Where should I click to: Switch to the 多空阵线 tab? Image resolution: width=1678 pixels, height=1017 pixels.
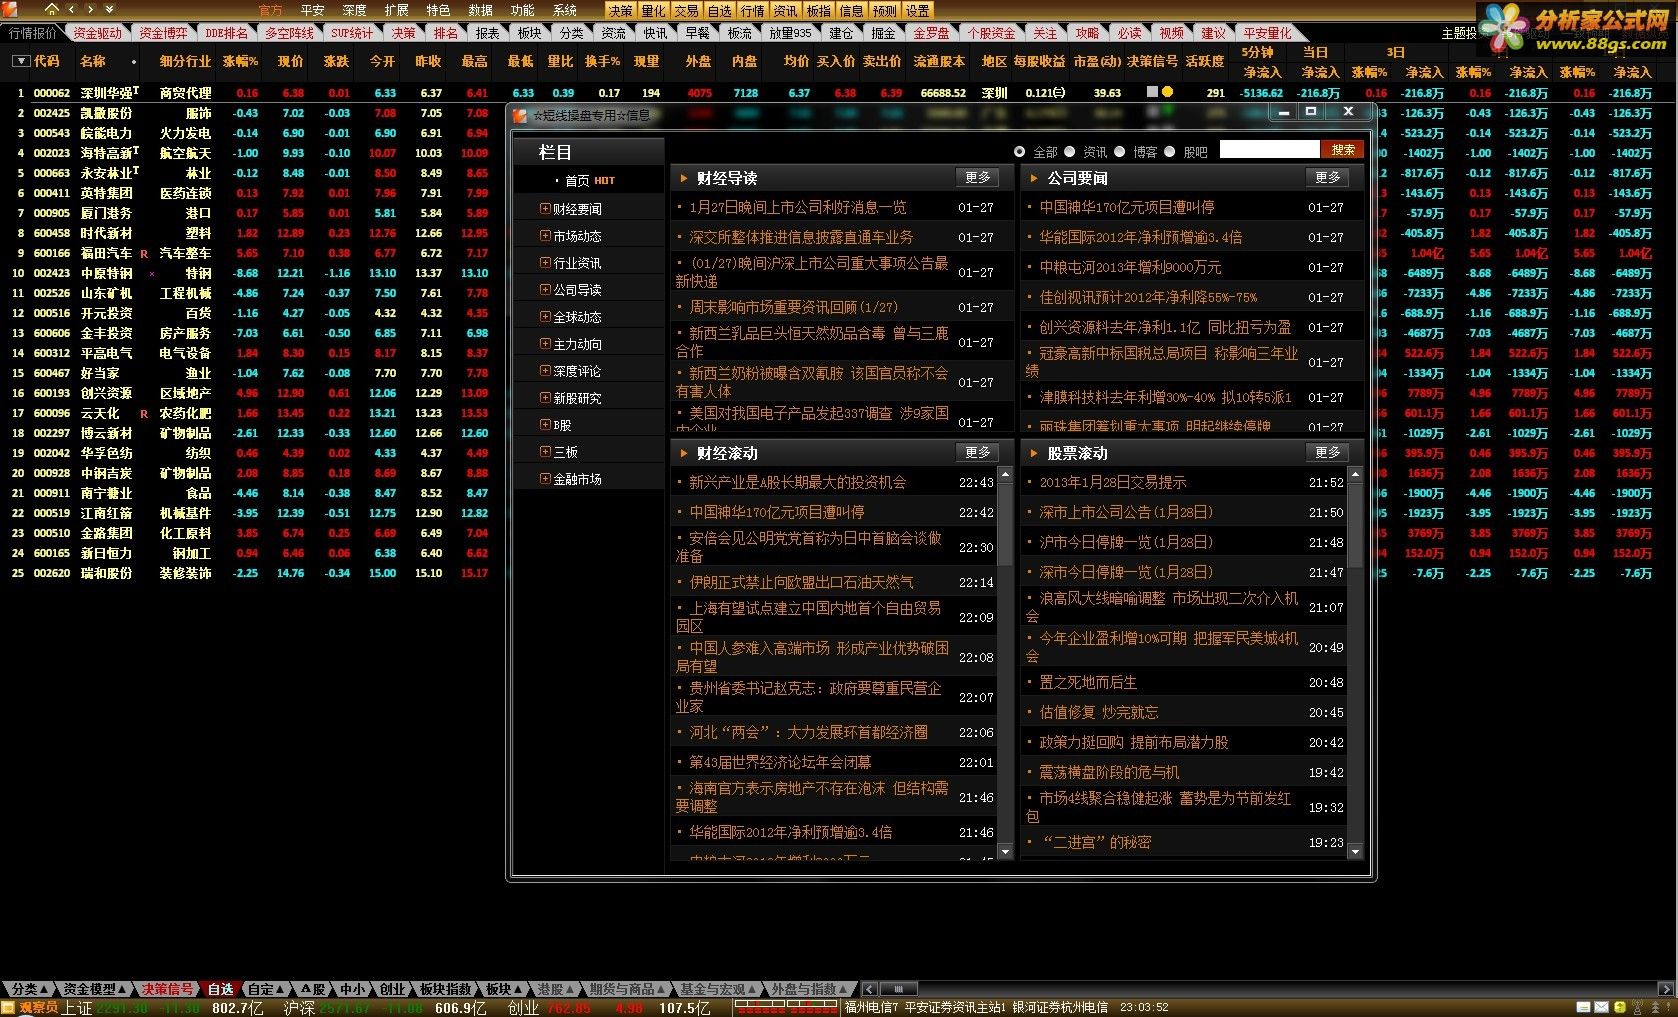click(x=290, y=33)
